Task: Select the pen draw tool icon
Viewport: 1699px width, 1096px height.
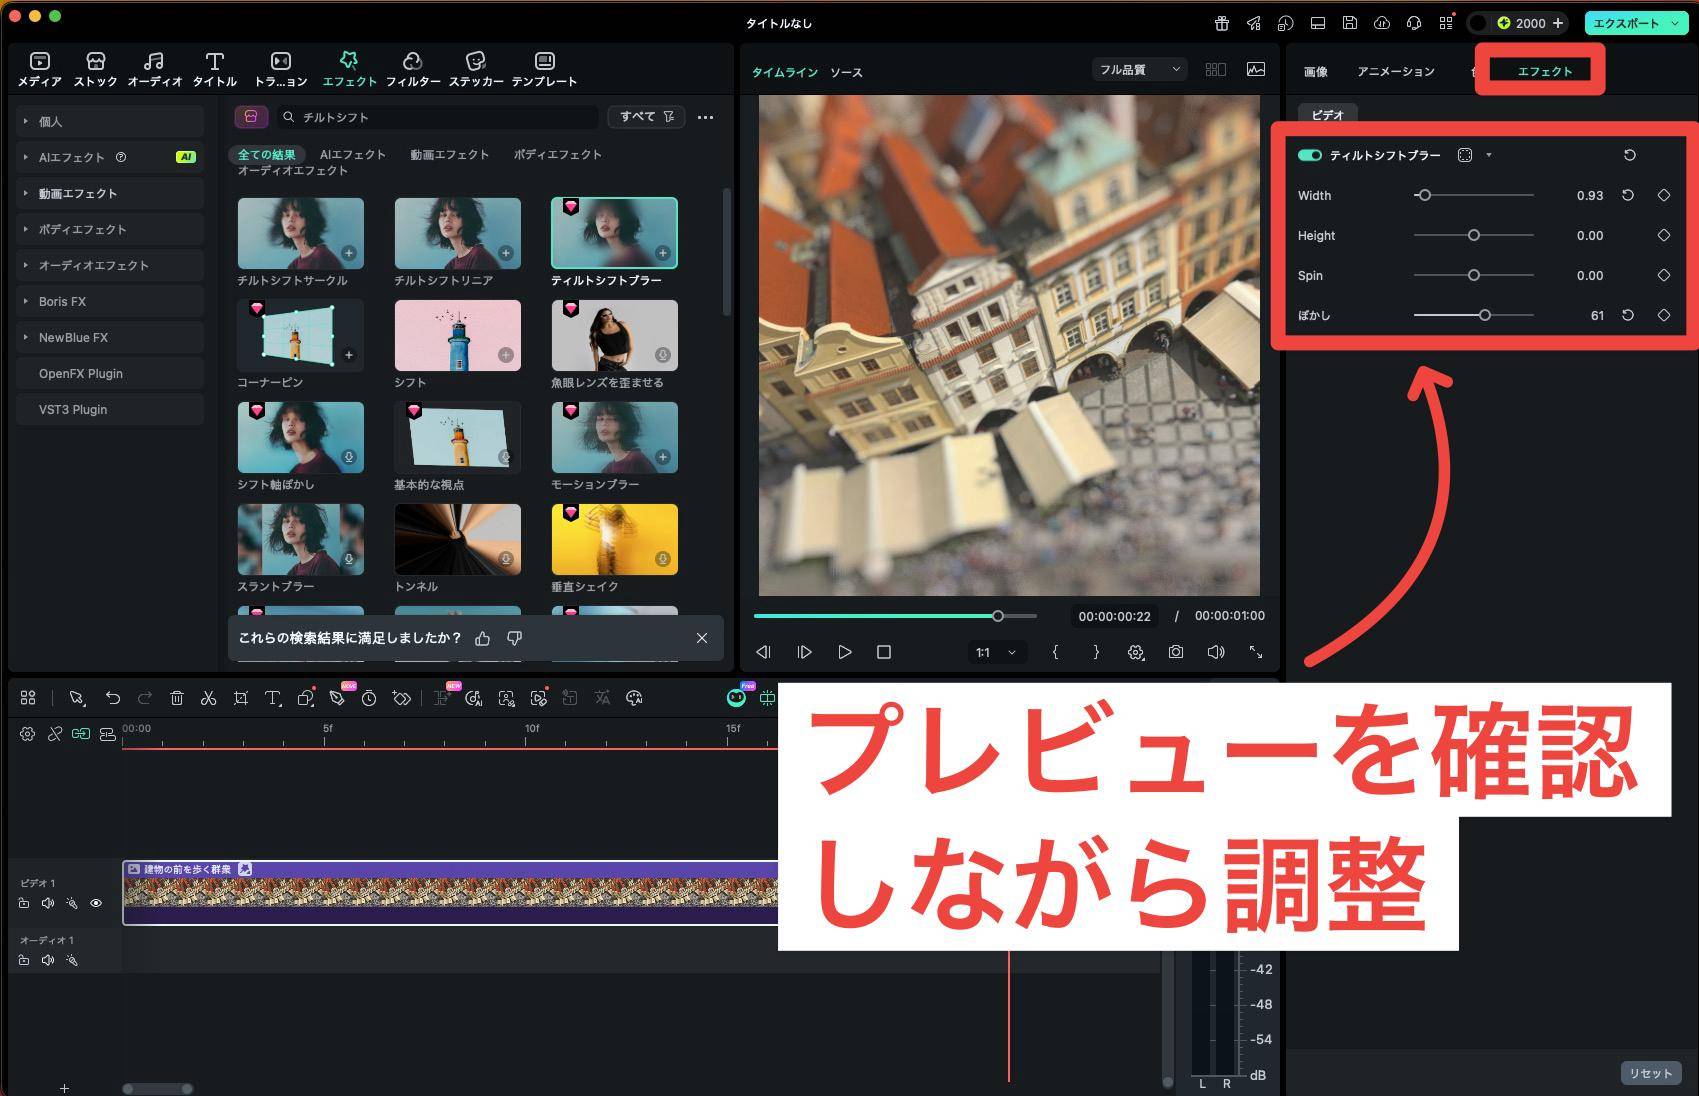Action: point(337,698)
